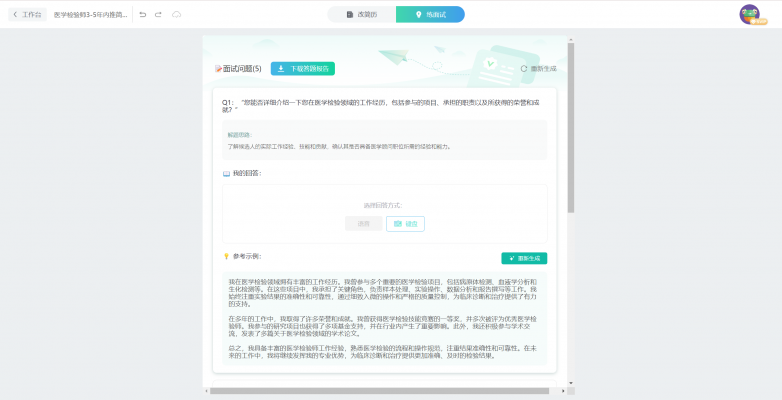Click the scrollbar up arrow
The width and height of the screenshot is (782, 400).
pos(571,39)
